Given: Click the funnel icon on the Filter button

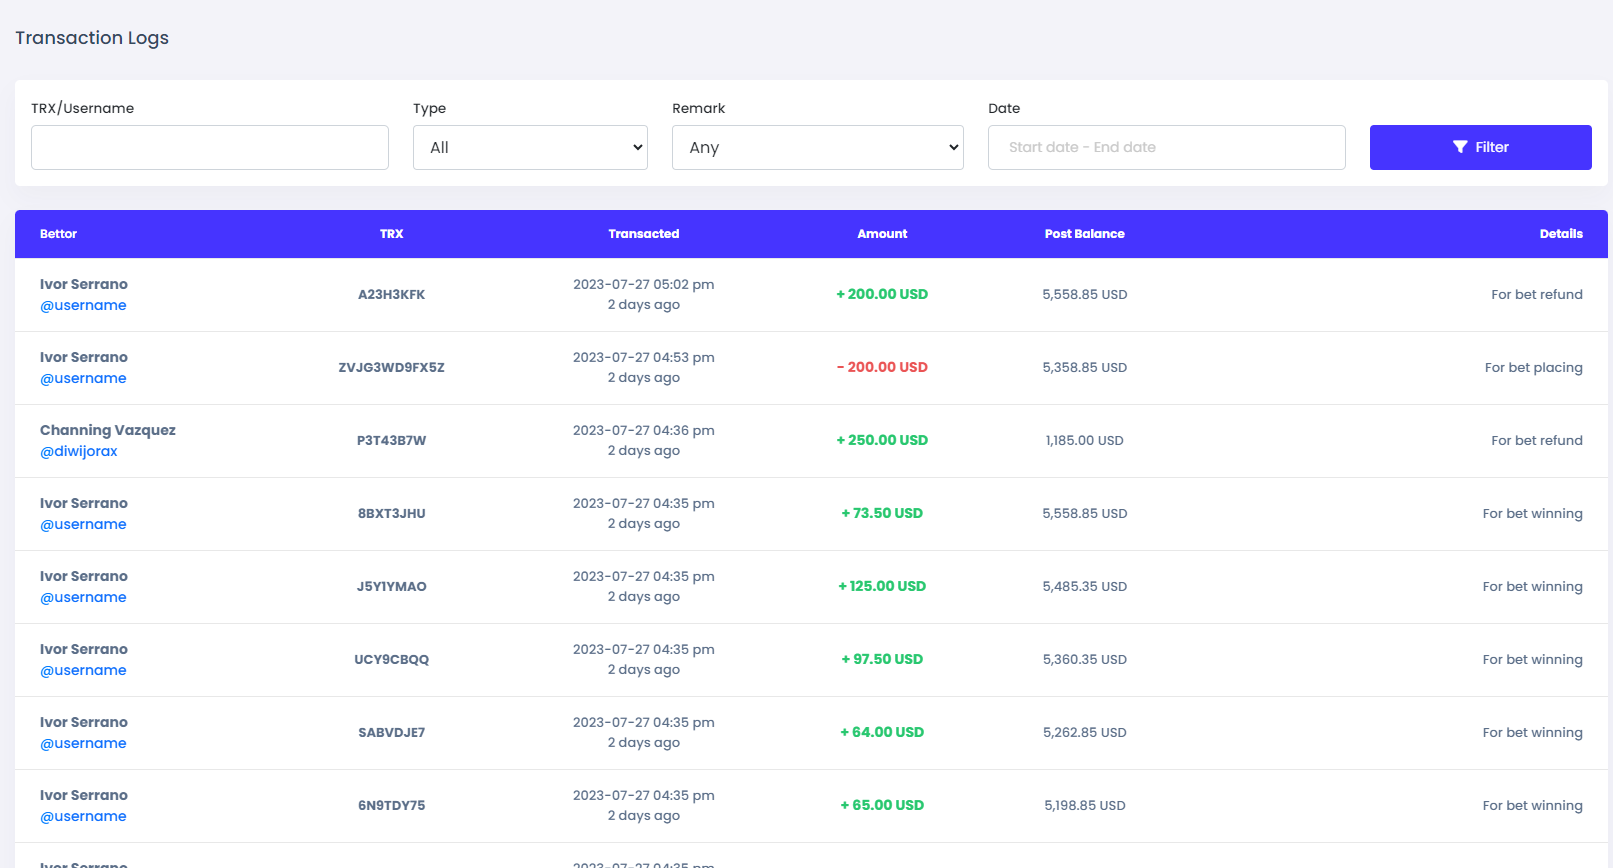Looking at the screenshot, I should click(x=1460, y=147).
